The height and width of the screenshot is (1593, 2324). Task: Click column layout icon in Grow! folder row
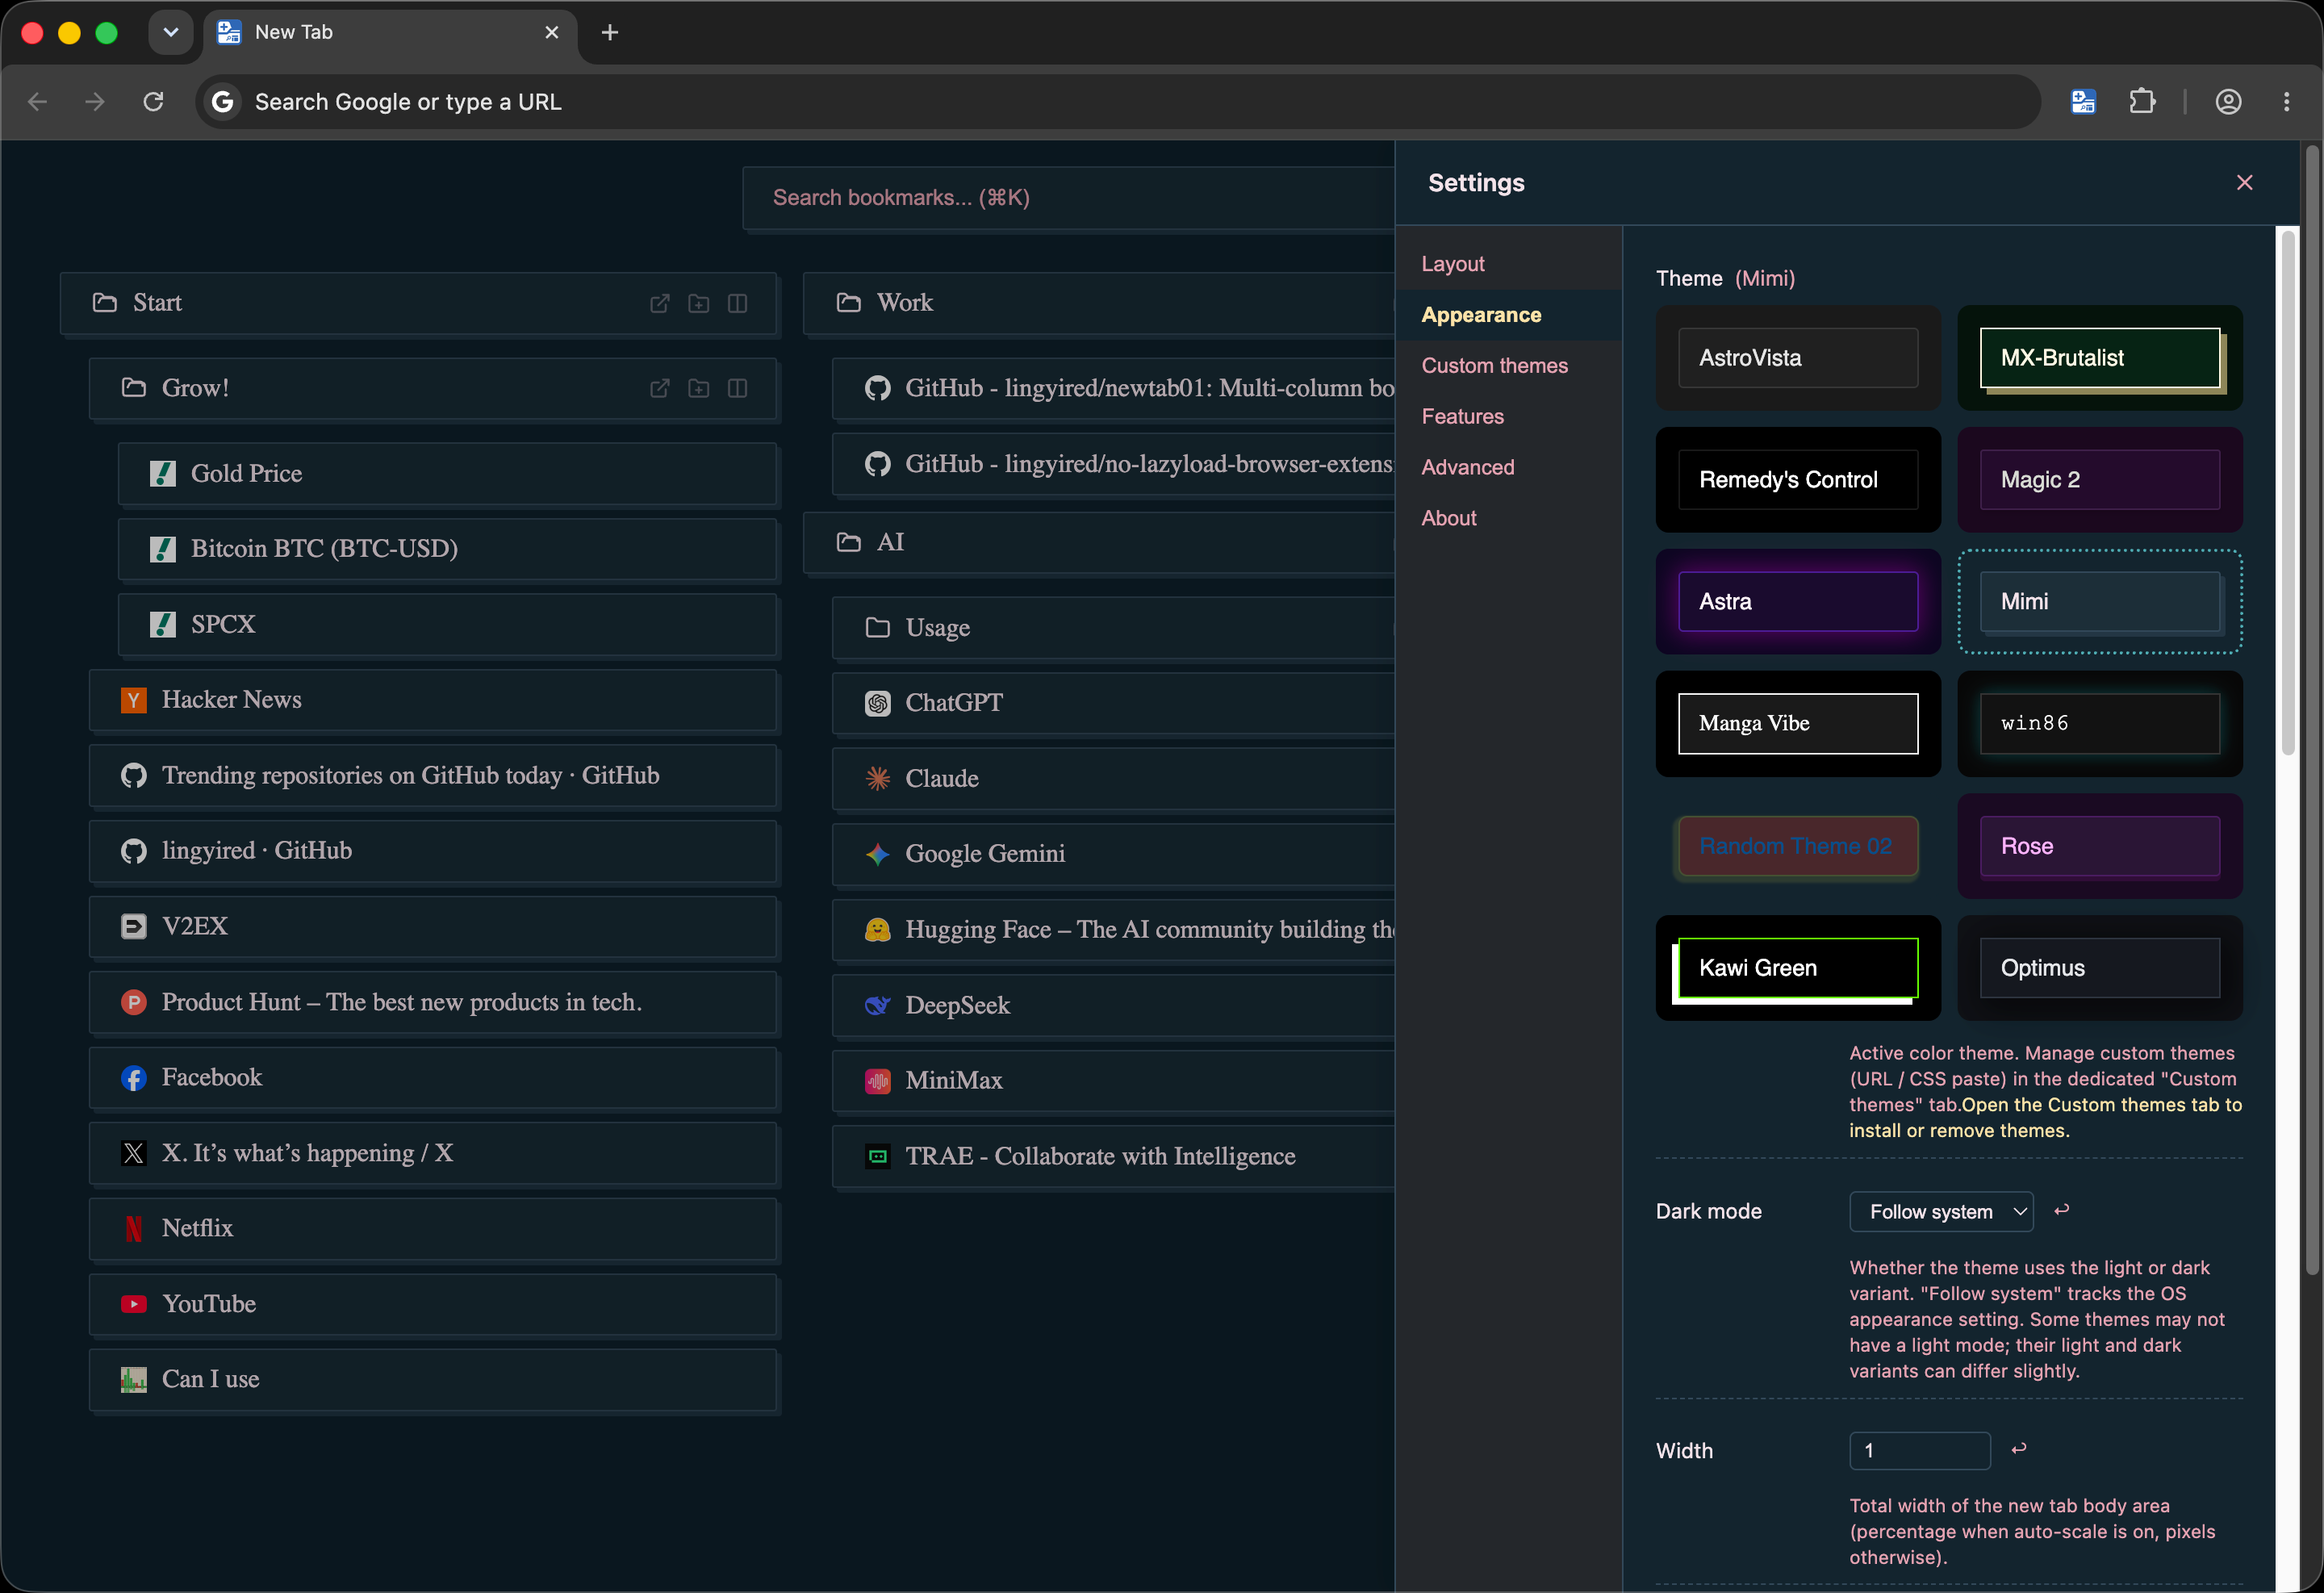pos(737,388)
